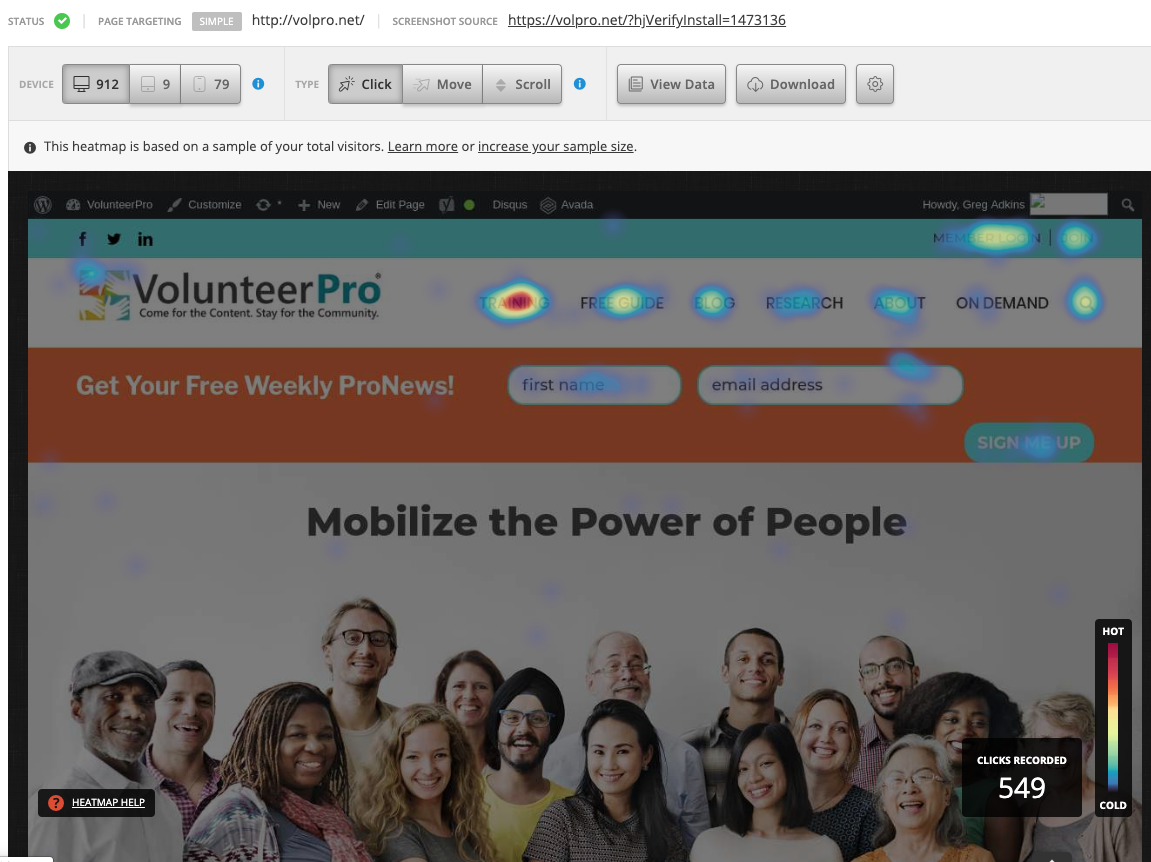Image resolution: width=1151 pixels, height=862 pixels.
Task: Switch to Scroll heatmap type
Action: (522, 84)
